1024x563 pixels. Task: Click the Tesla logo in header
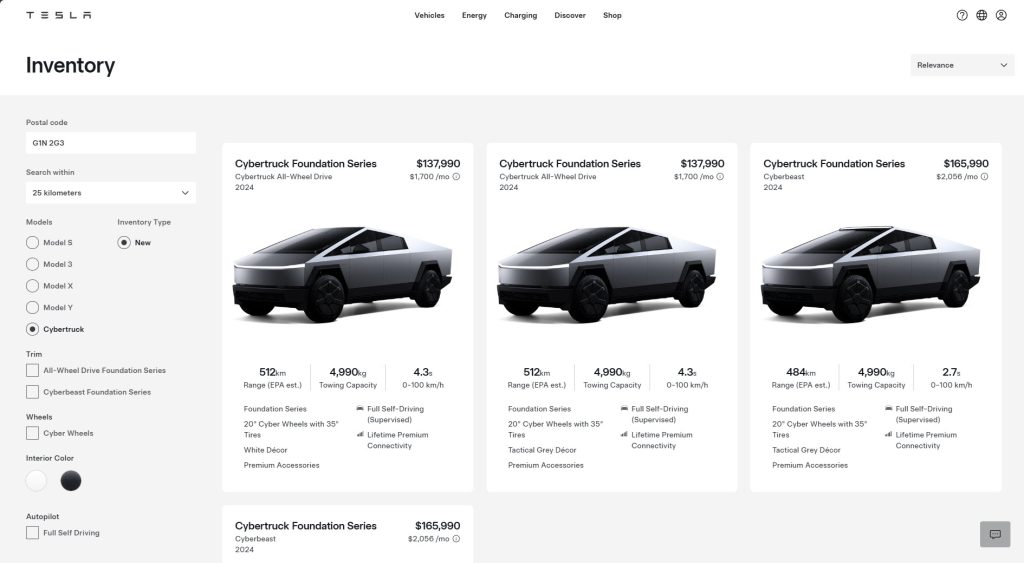[58, 15]
